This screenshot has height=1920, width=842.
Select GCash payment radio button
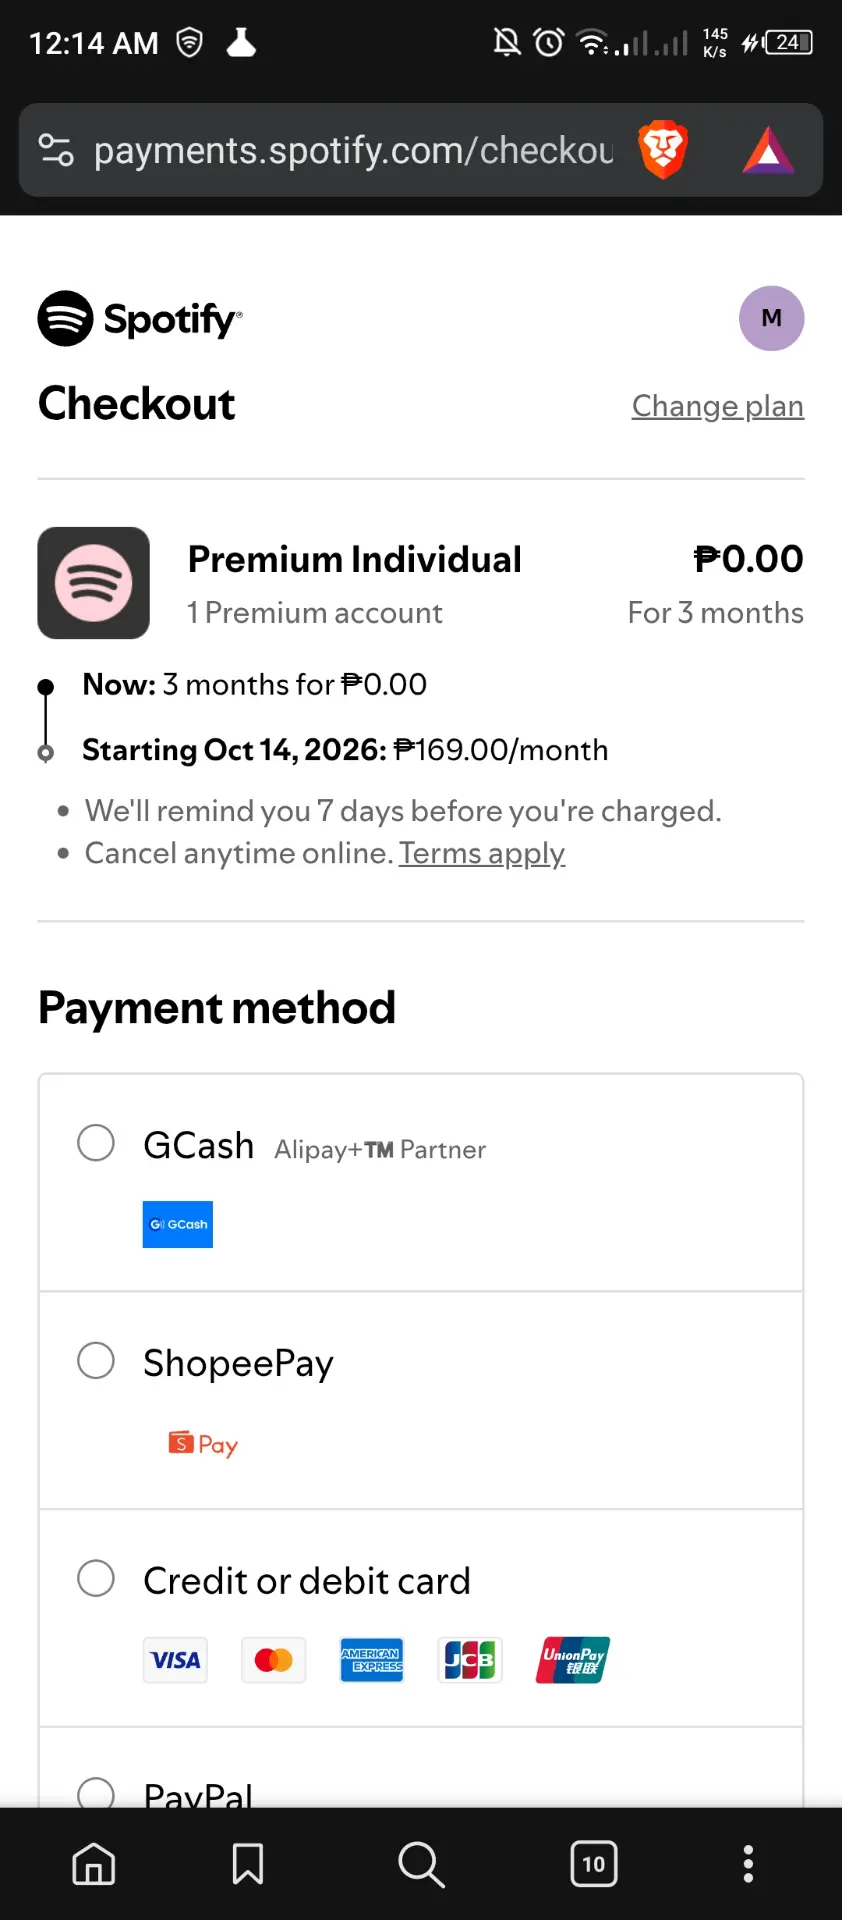tap(96, 1143)
